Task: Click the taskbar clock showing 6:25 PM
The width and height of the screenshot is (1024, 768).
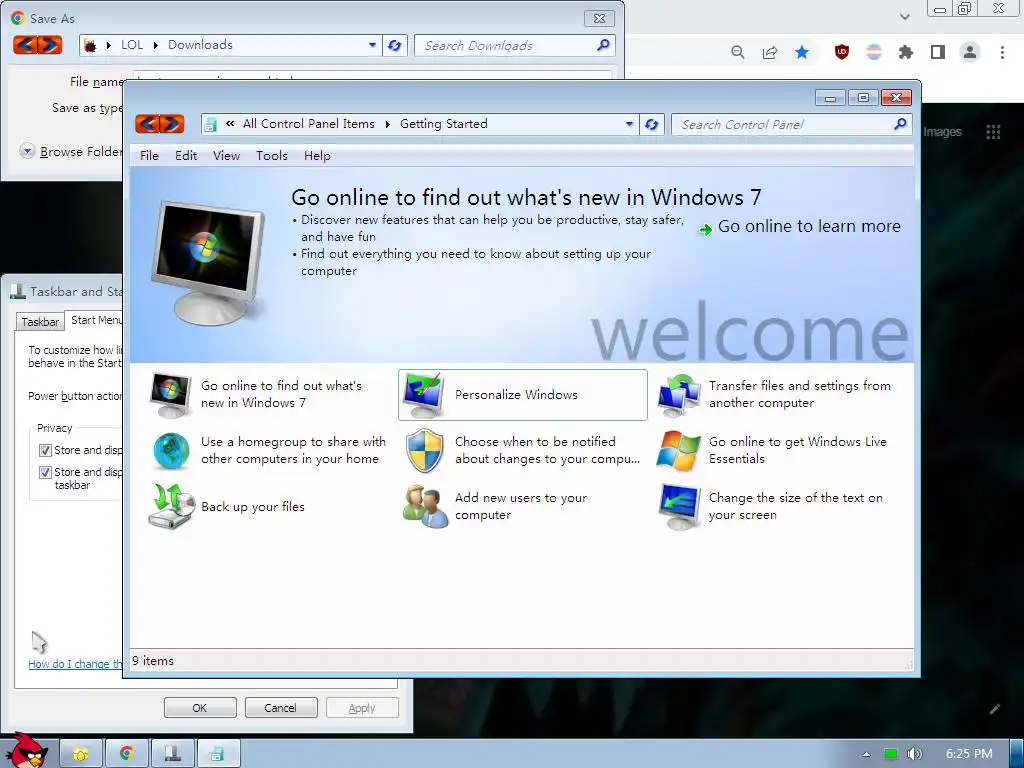Action: pyautogui.click(x=969, y=754)
